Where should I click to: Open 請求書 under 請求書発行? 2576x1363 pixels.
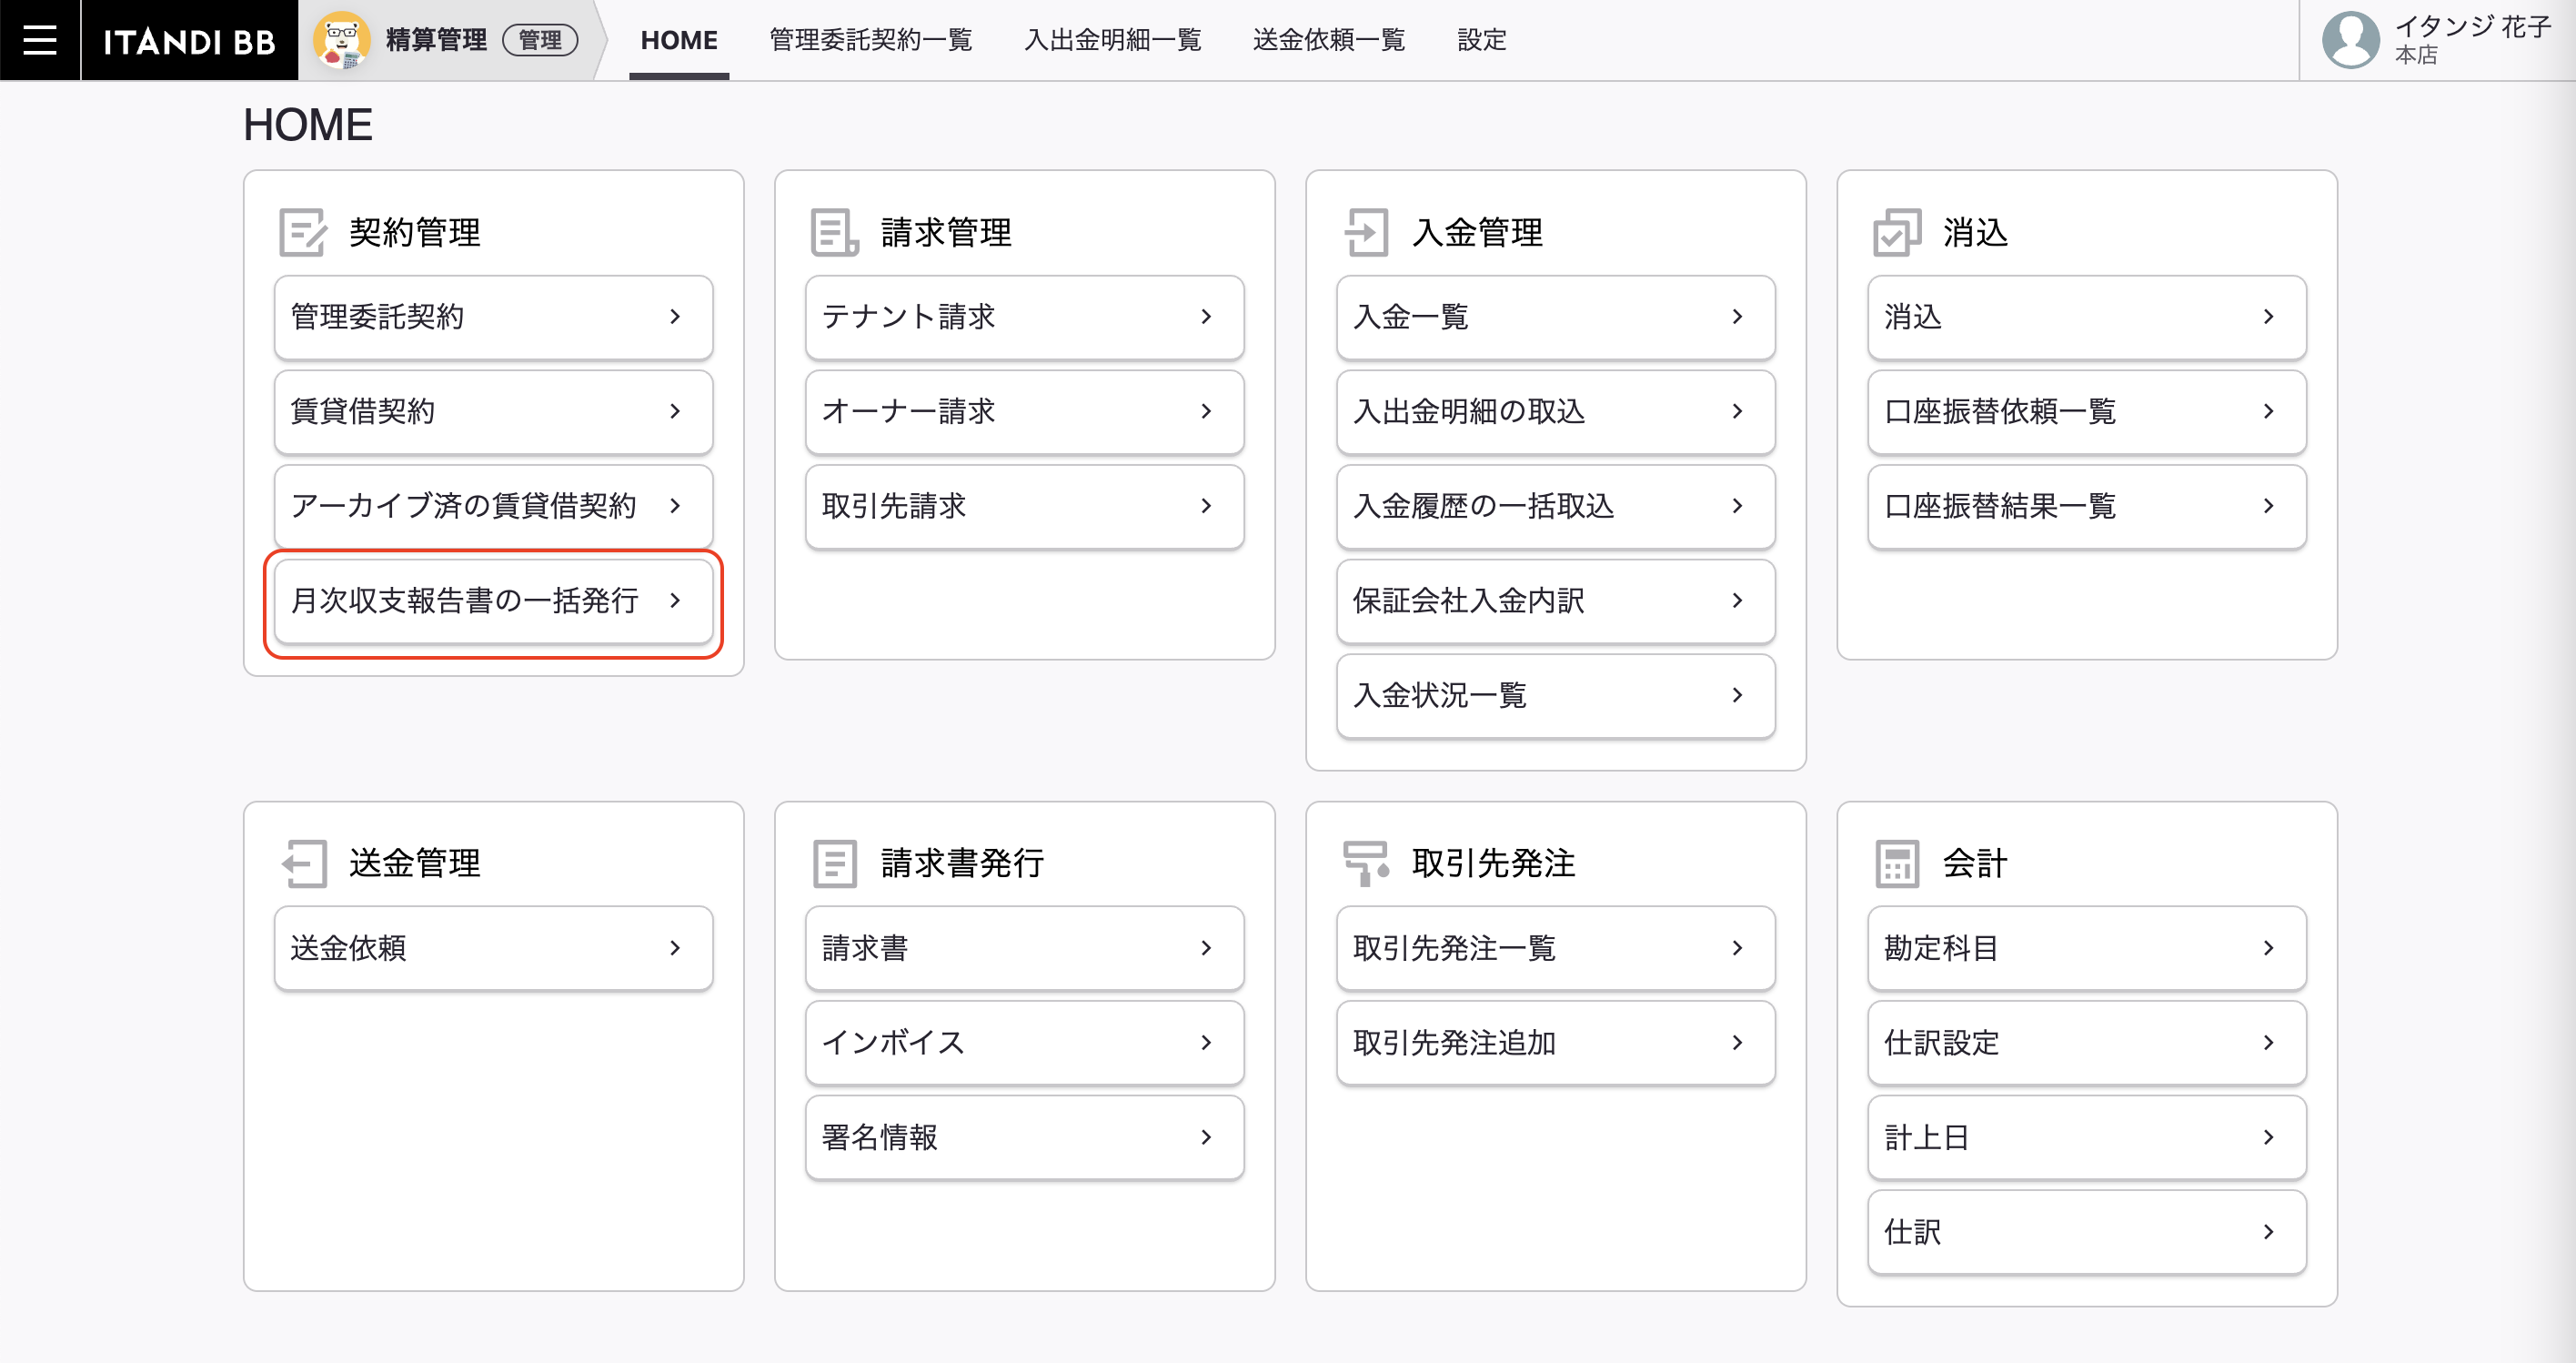pyautogui.click(x=1025, y=947)
